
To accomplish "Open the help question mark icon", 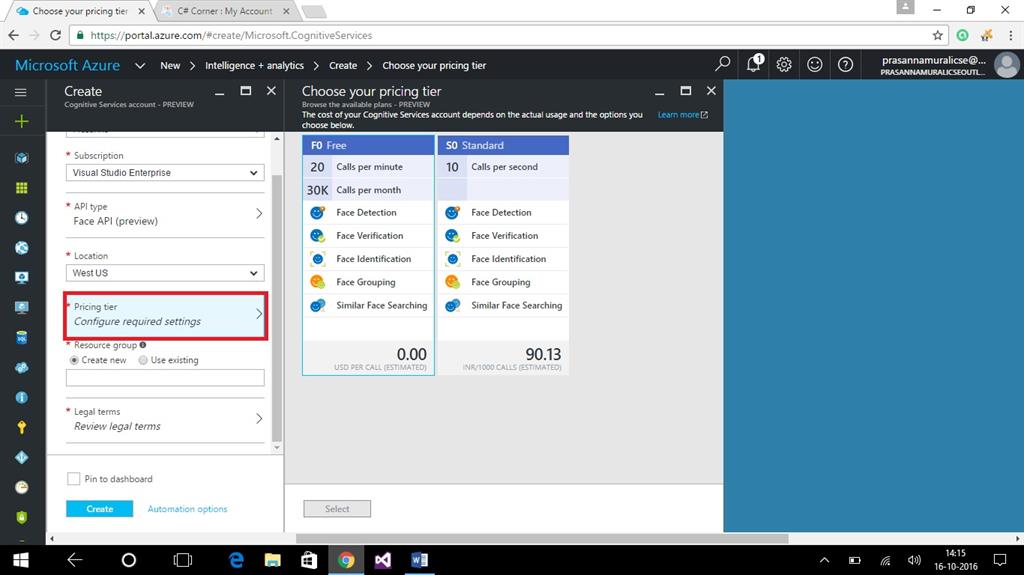I will point(845,64).
